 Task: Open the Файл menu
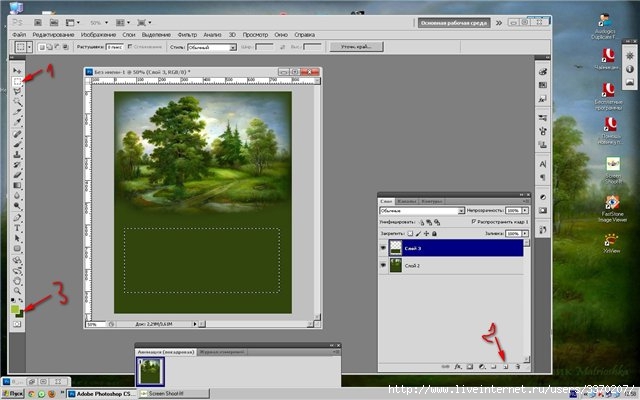[19, 35]
